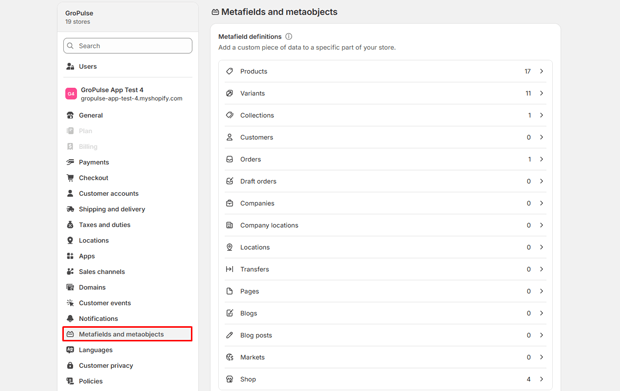Click the Variants count 11
The image size is (620, 391).
click(x=528, y=93)
